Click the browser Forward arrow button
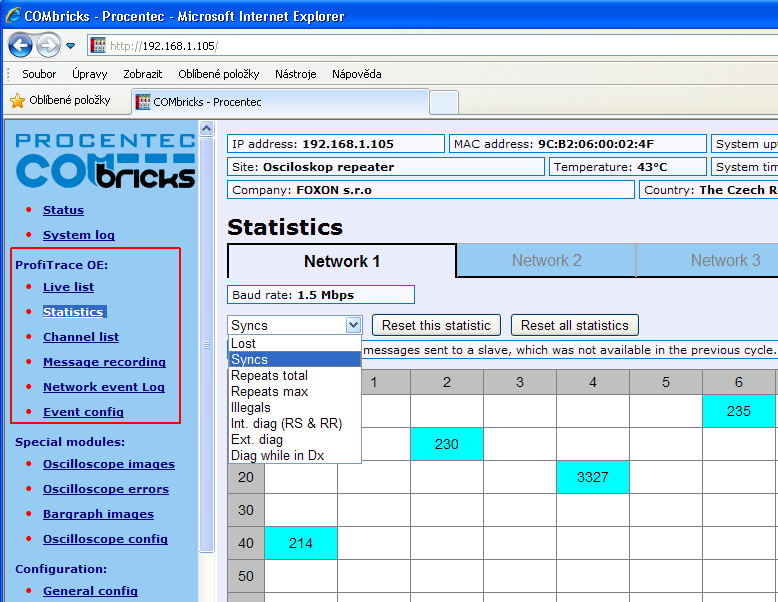 48,46
